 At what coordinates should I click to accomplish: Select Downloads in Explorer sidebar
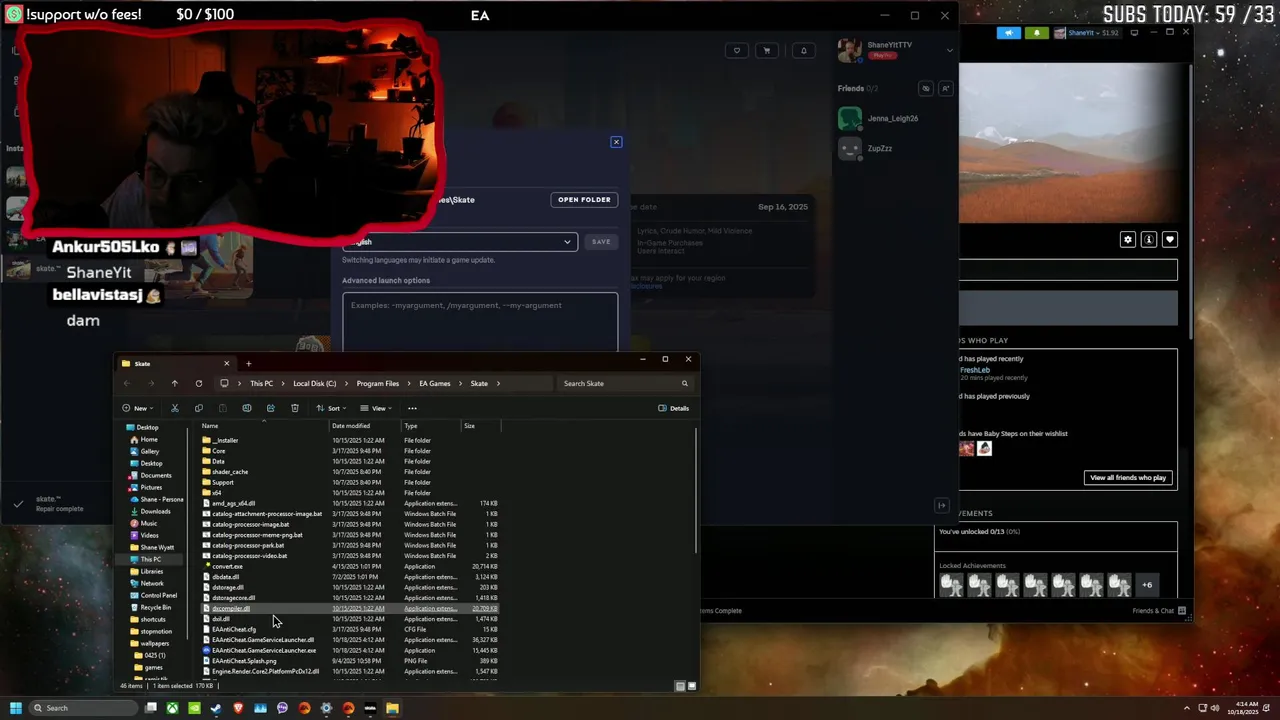pyautogui.click(x=155, y=511)
